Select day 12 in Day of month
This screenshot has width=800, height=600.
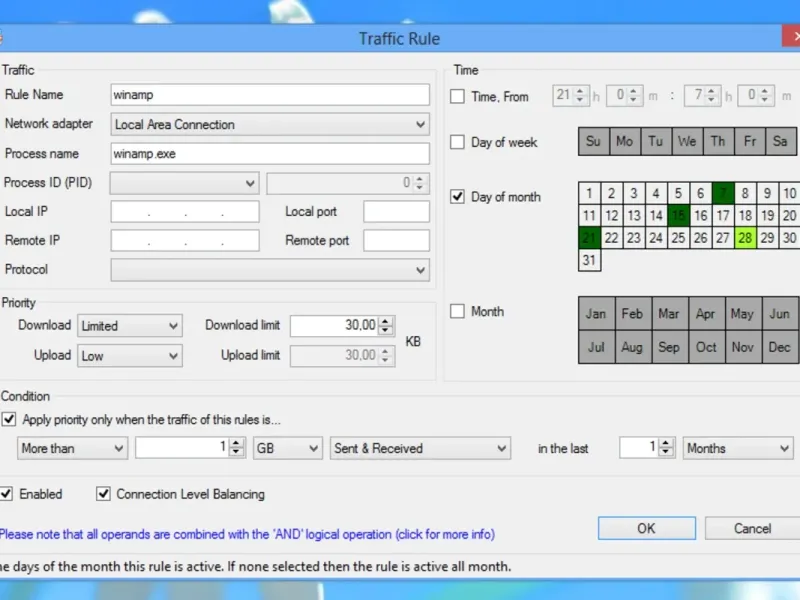point(612,216)
